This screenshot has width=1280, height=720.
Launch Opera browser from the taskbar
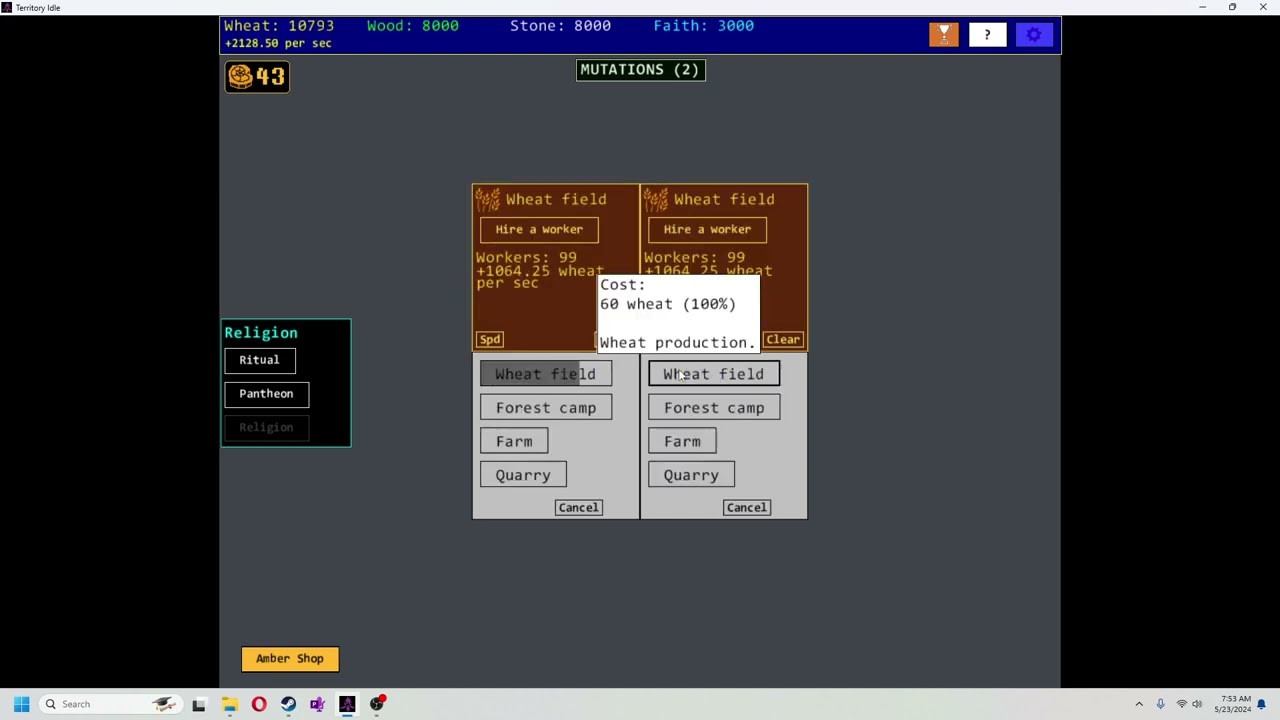pos(259,704)
